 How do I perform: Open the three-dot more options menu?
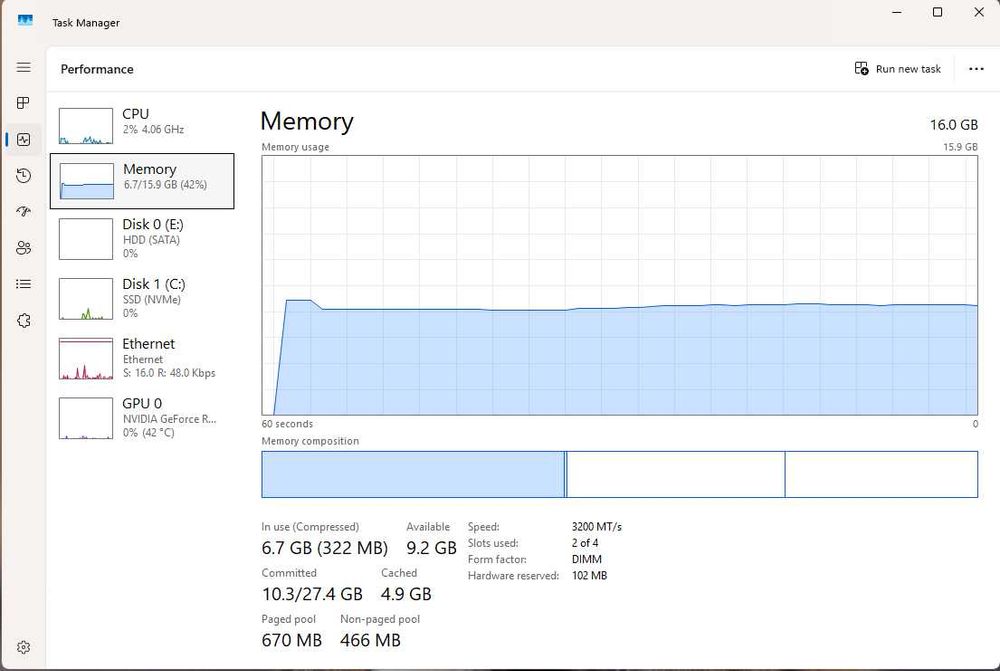(x=976, y=69)
